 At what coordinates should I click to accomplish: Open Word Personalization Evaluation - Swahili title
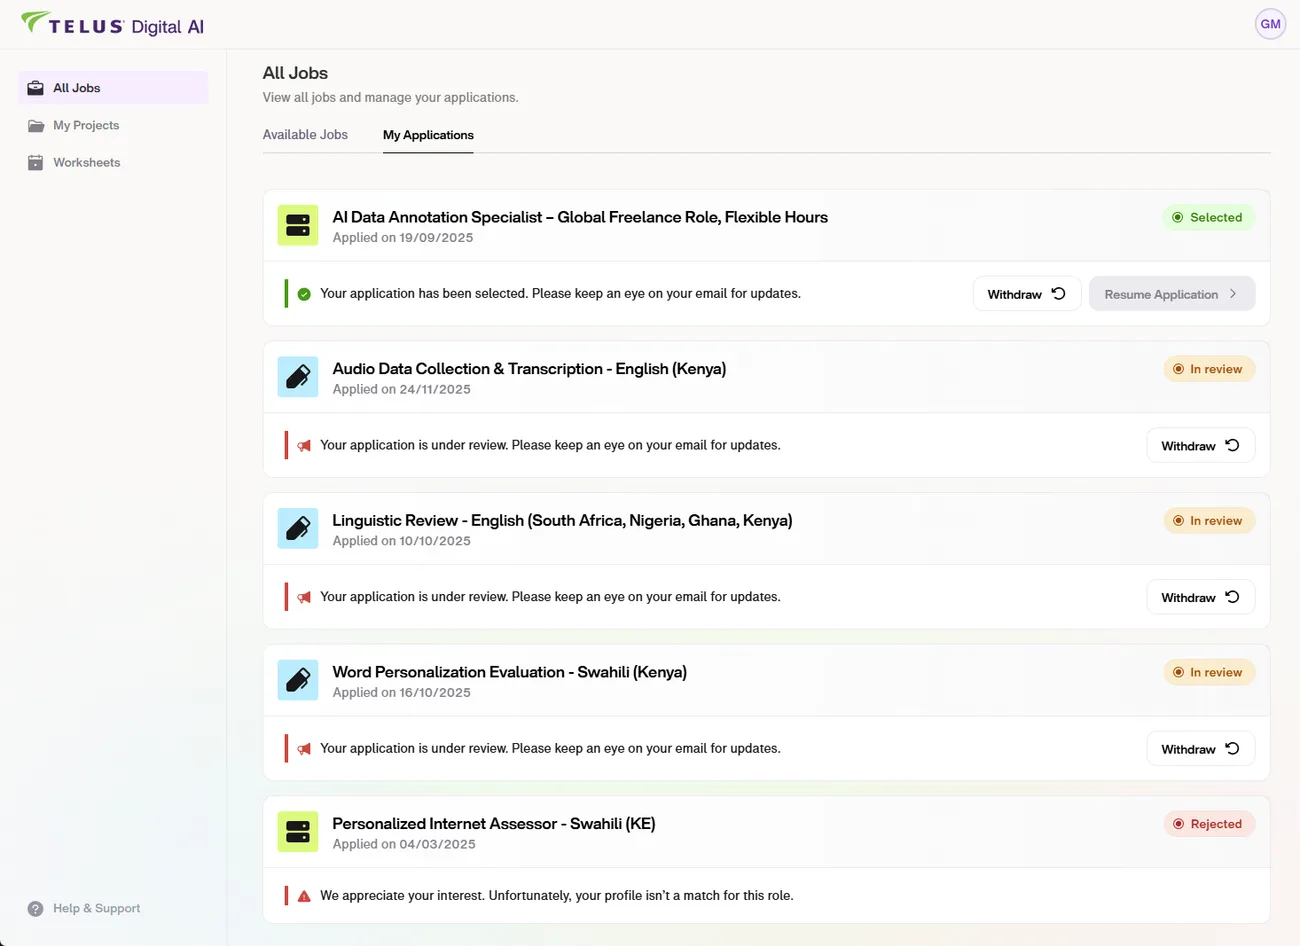coord(509,672)
